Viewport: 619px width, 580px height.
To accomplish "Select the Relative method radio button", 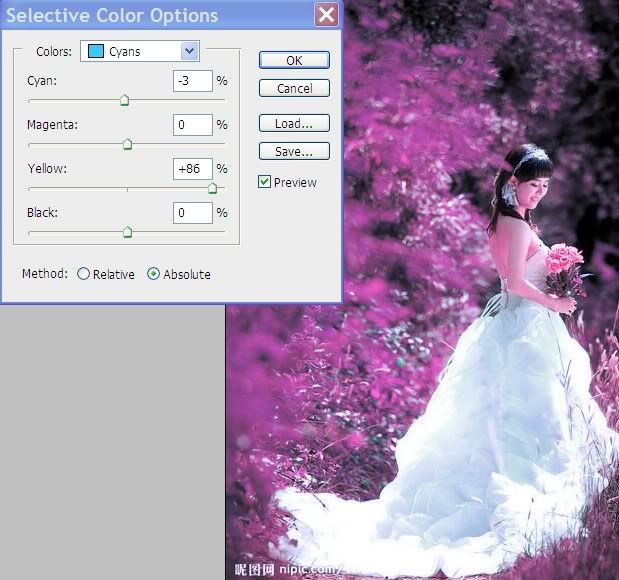I will (83, 274).
